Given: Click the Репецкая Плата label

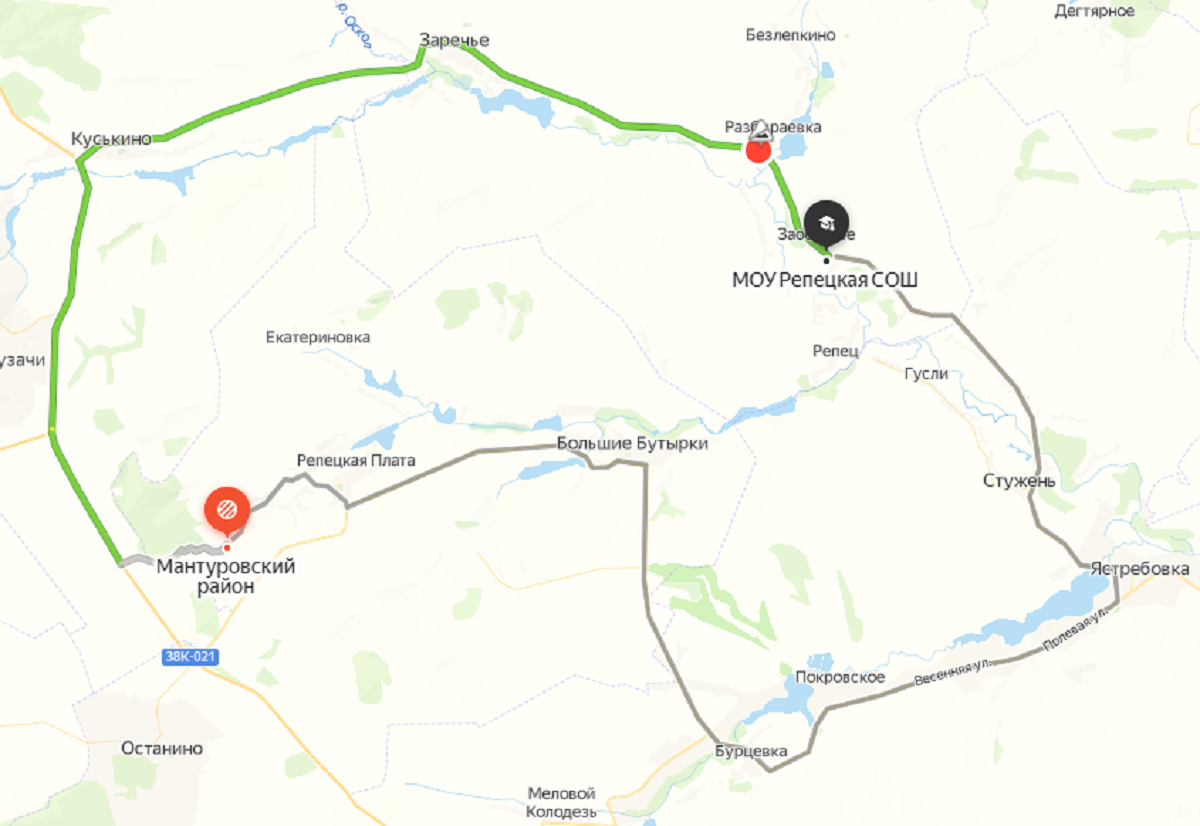Looking at the screenshot, I should (356, 460).
